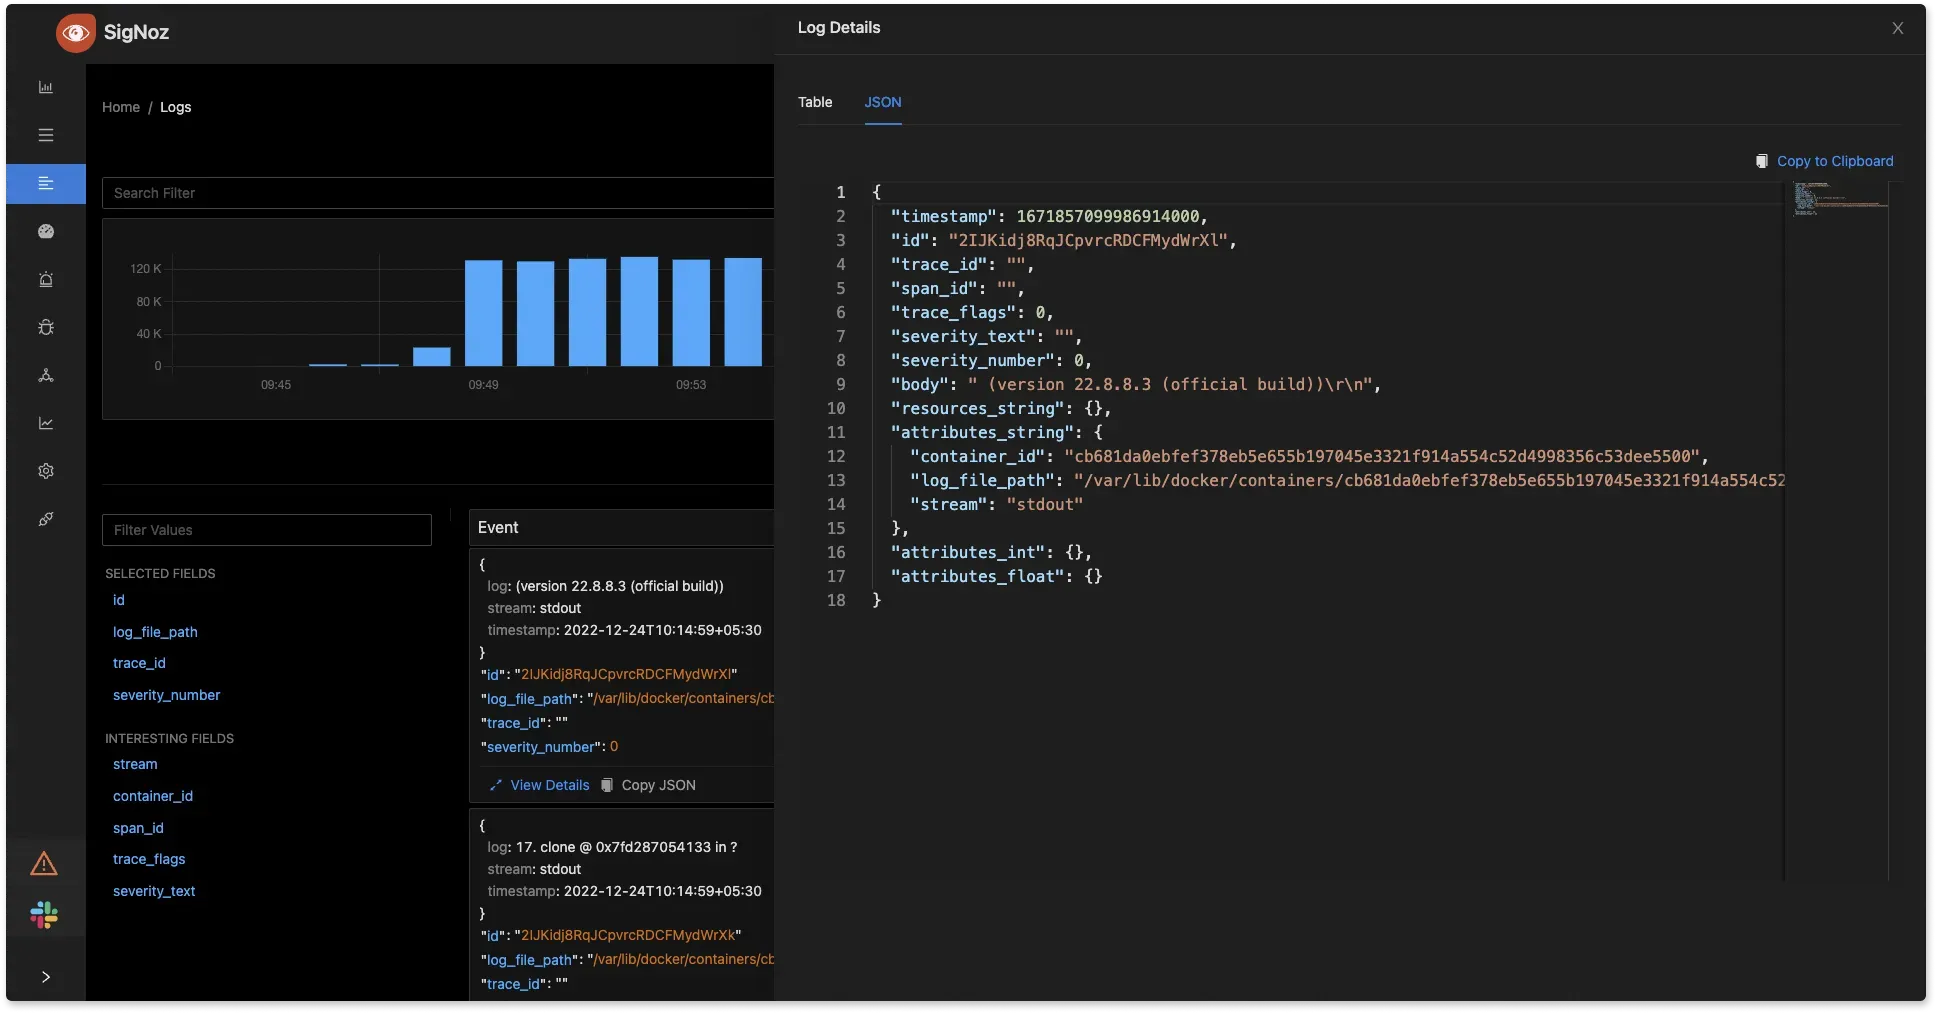1936x1013 pixels.
Task: Click Copy JSON on first log event
Action: coord(648,785)
